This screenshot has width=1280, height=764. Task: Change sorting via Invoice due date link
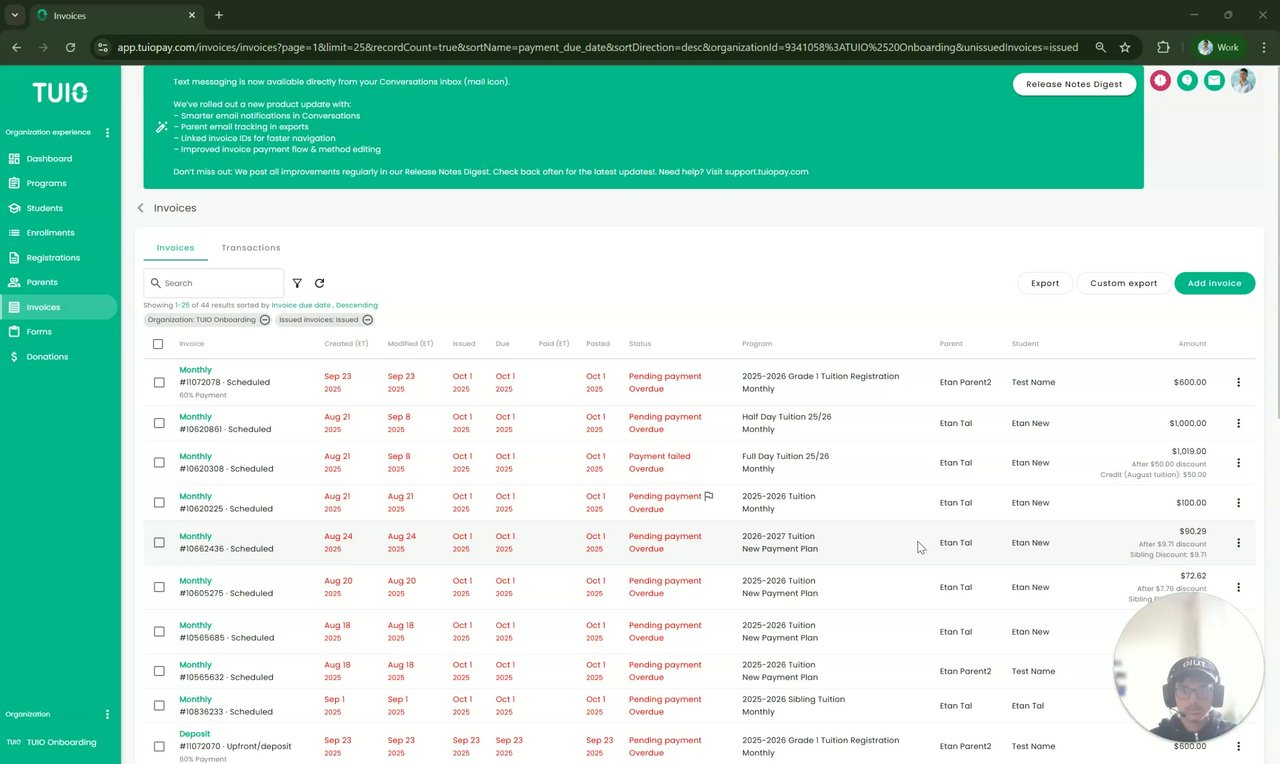pyautogui.click(x=301, y=305)
